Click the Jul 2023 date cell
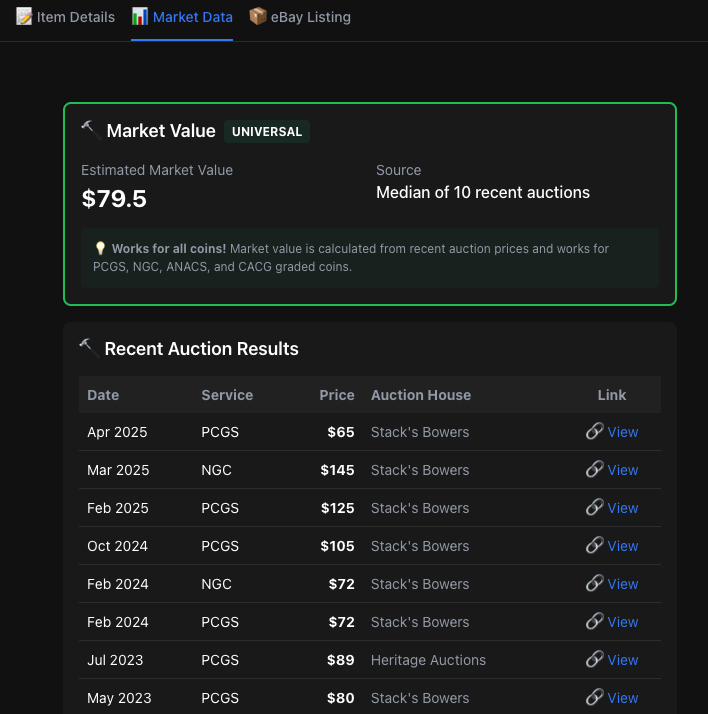The height and width of the screenshot is (714, 708). 115,660
